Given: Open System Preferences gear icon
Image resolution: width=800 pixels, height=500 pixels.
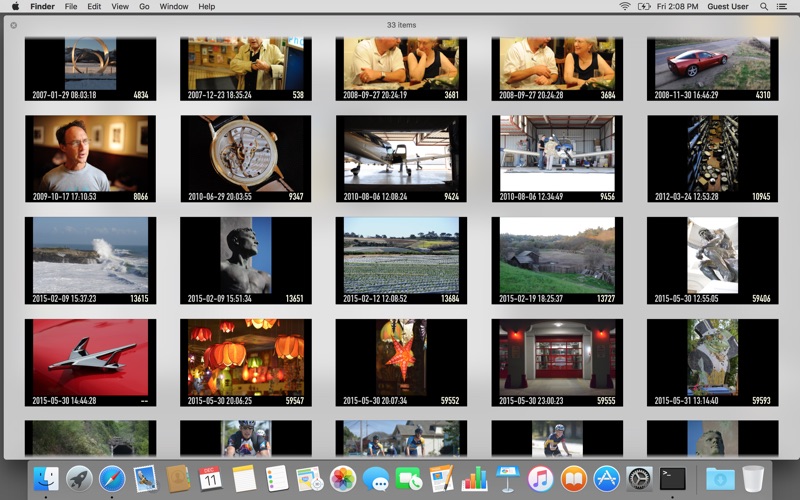Looking at the screenshot, I should pyautogui.click(x=639, y=479).
